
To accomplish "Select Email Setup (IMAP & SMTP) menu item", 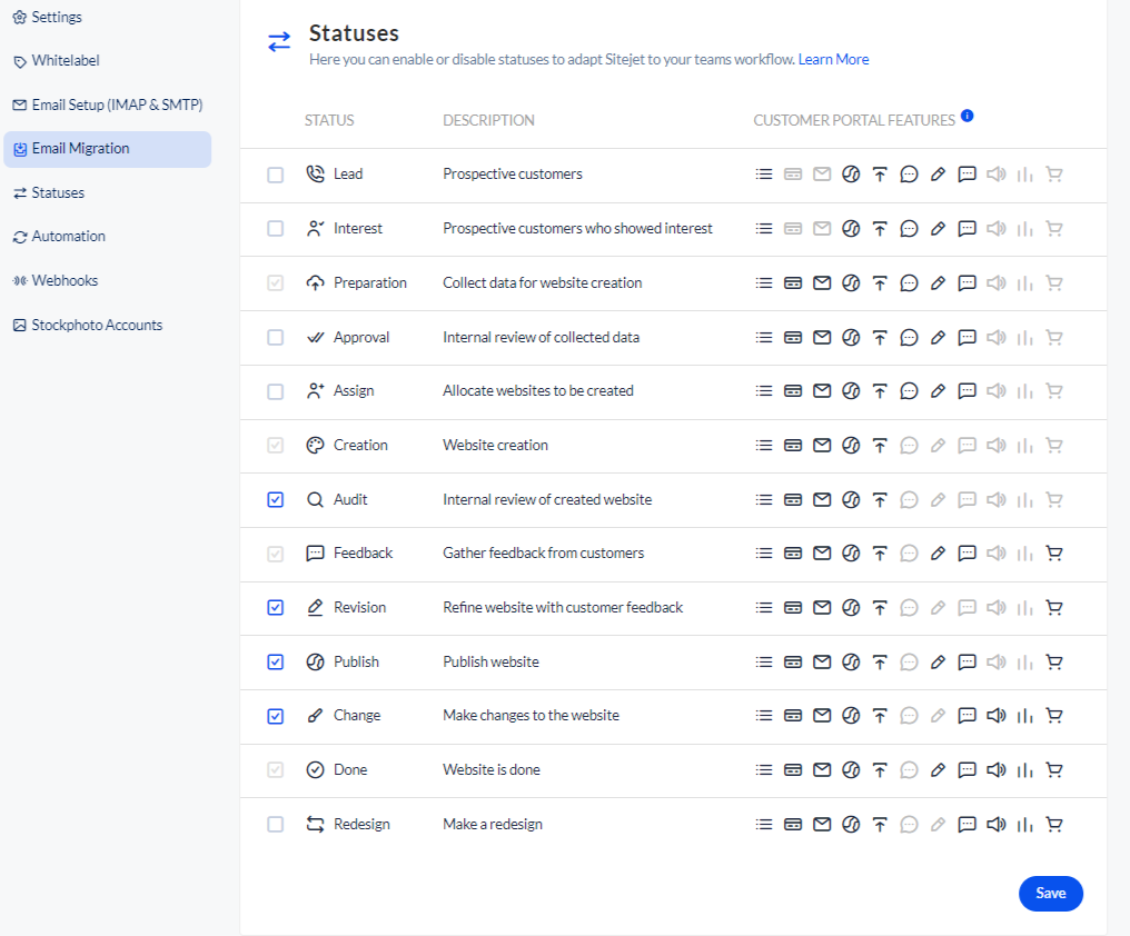I will click(116, 105).
